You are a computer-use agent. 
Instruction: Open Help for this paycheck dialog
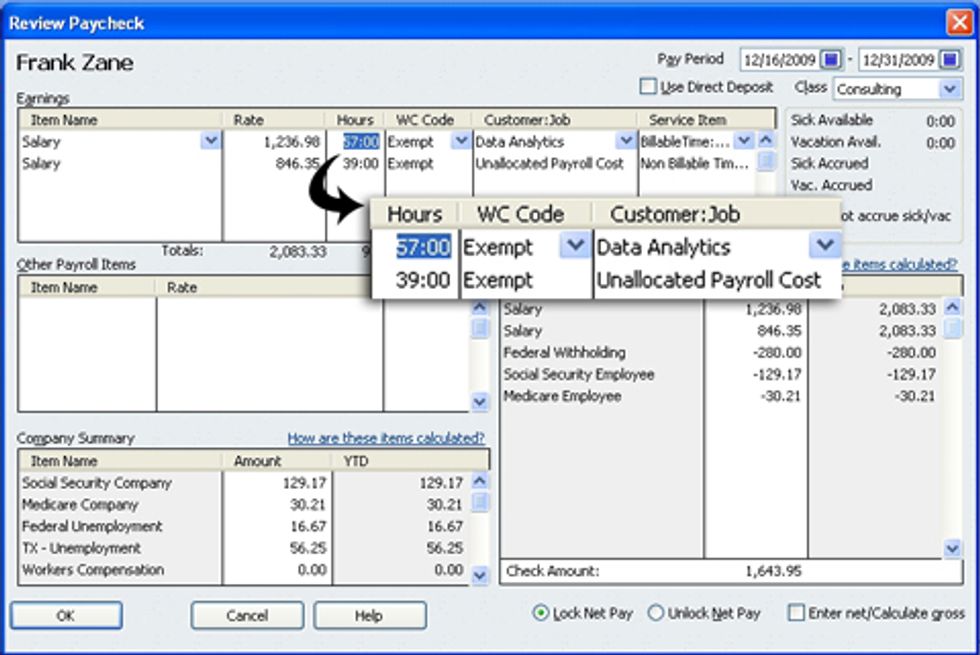click(x=369, y=616)
